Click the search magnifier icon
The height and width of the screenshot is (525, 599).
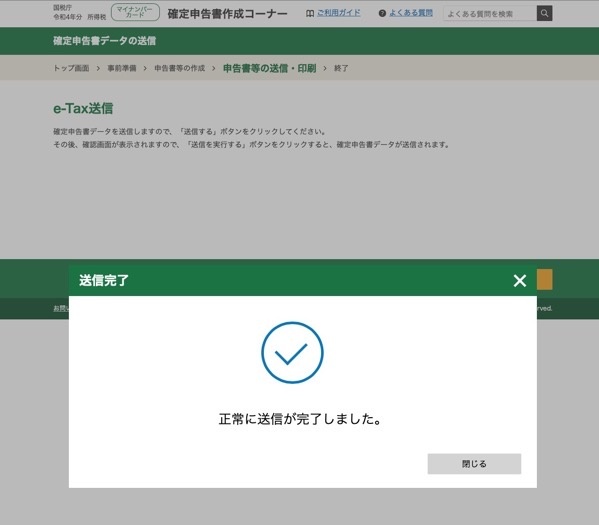(544, 13)
